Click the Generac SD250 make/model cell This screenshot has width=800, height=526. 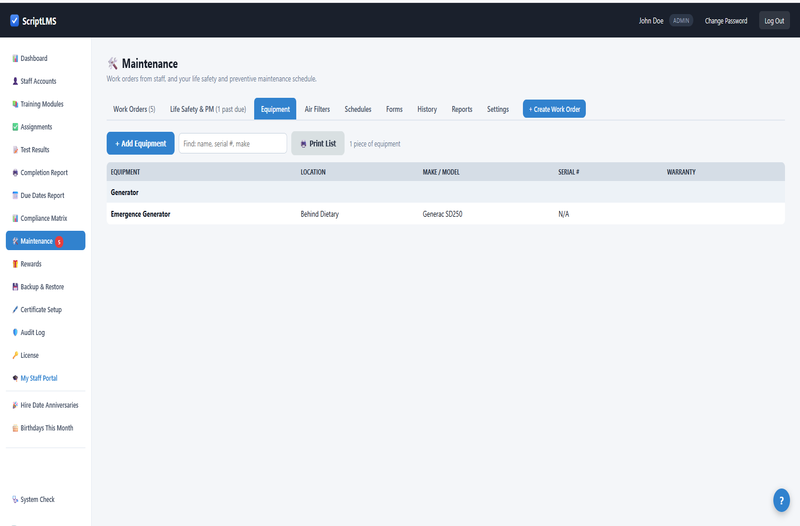[x=442, y=214]
